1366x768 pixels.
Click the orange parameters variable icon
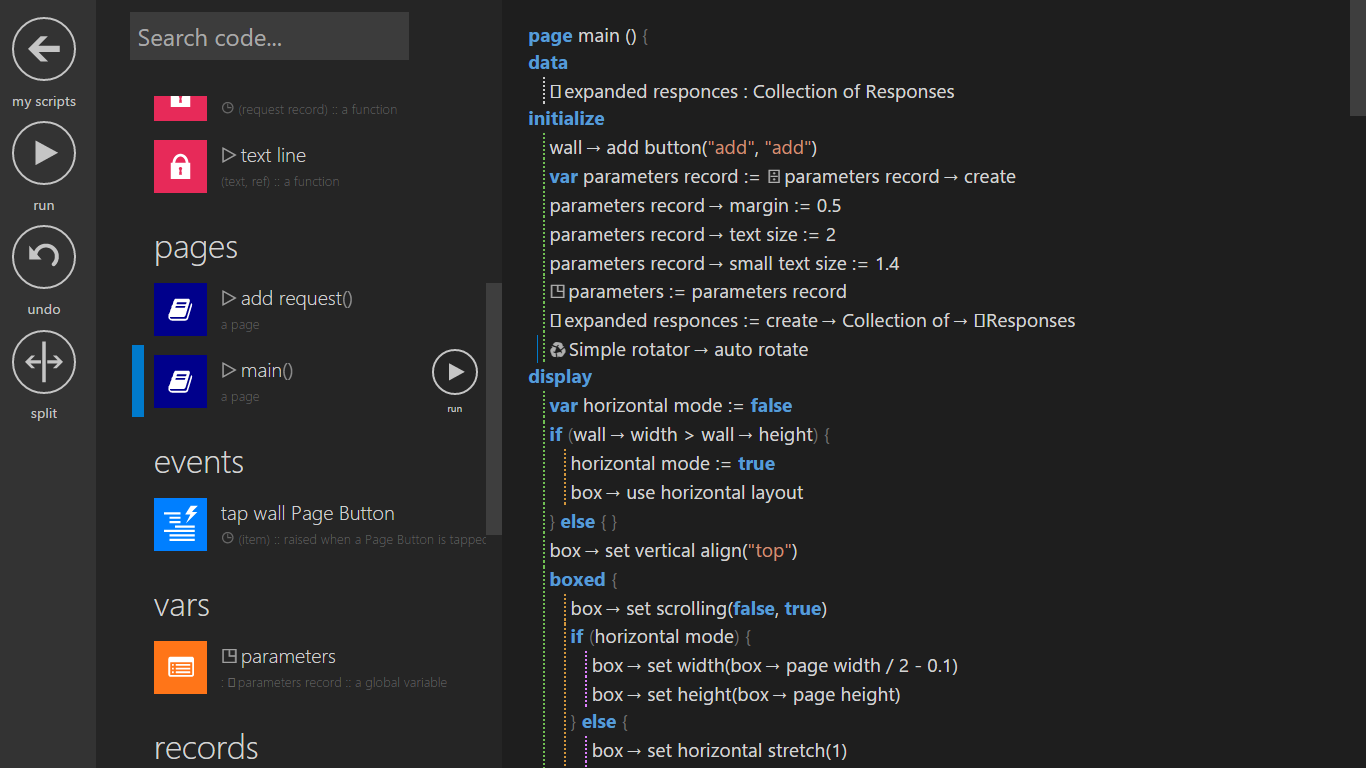point(180,667)
